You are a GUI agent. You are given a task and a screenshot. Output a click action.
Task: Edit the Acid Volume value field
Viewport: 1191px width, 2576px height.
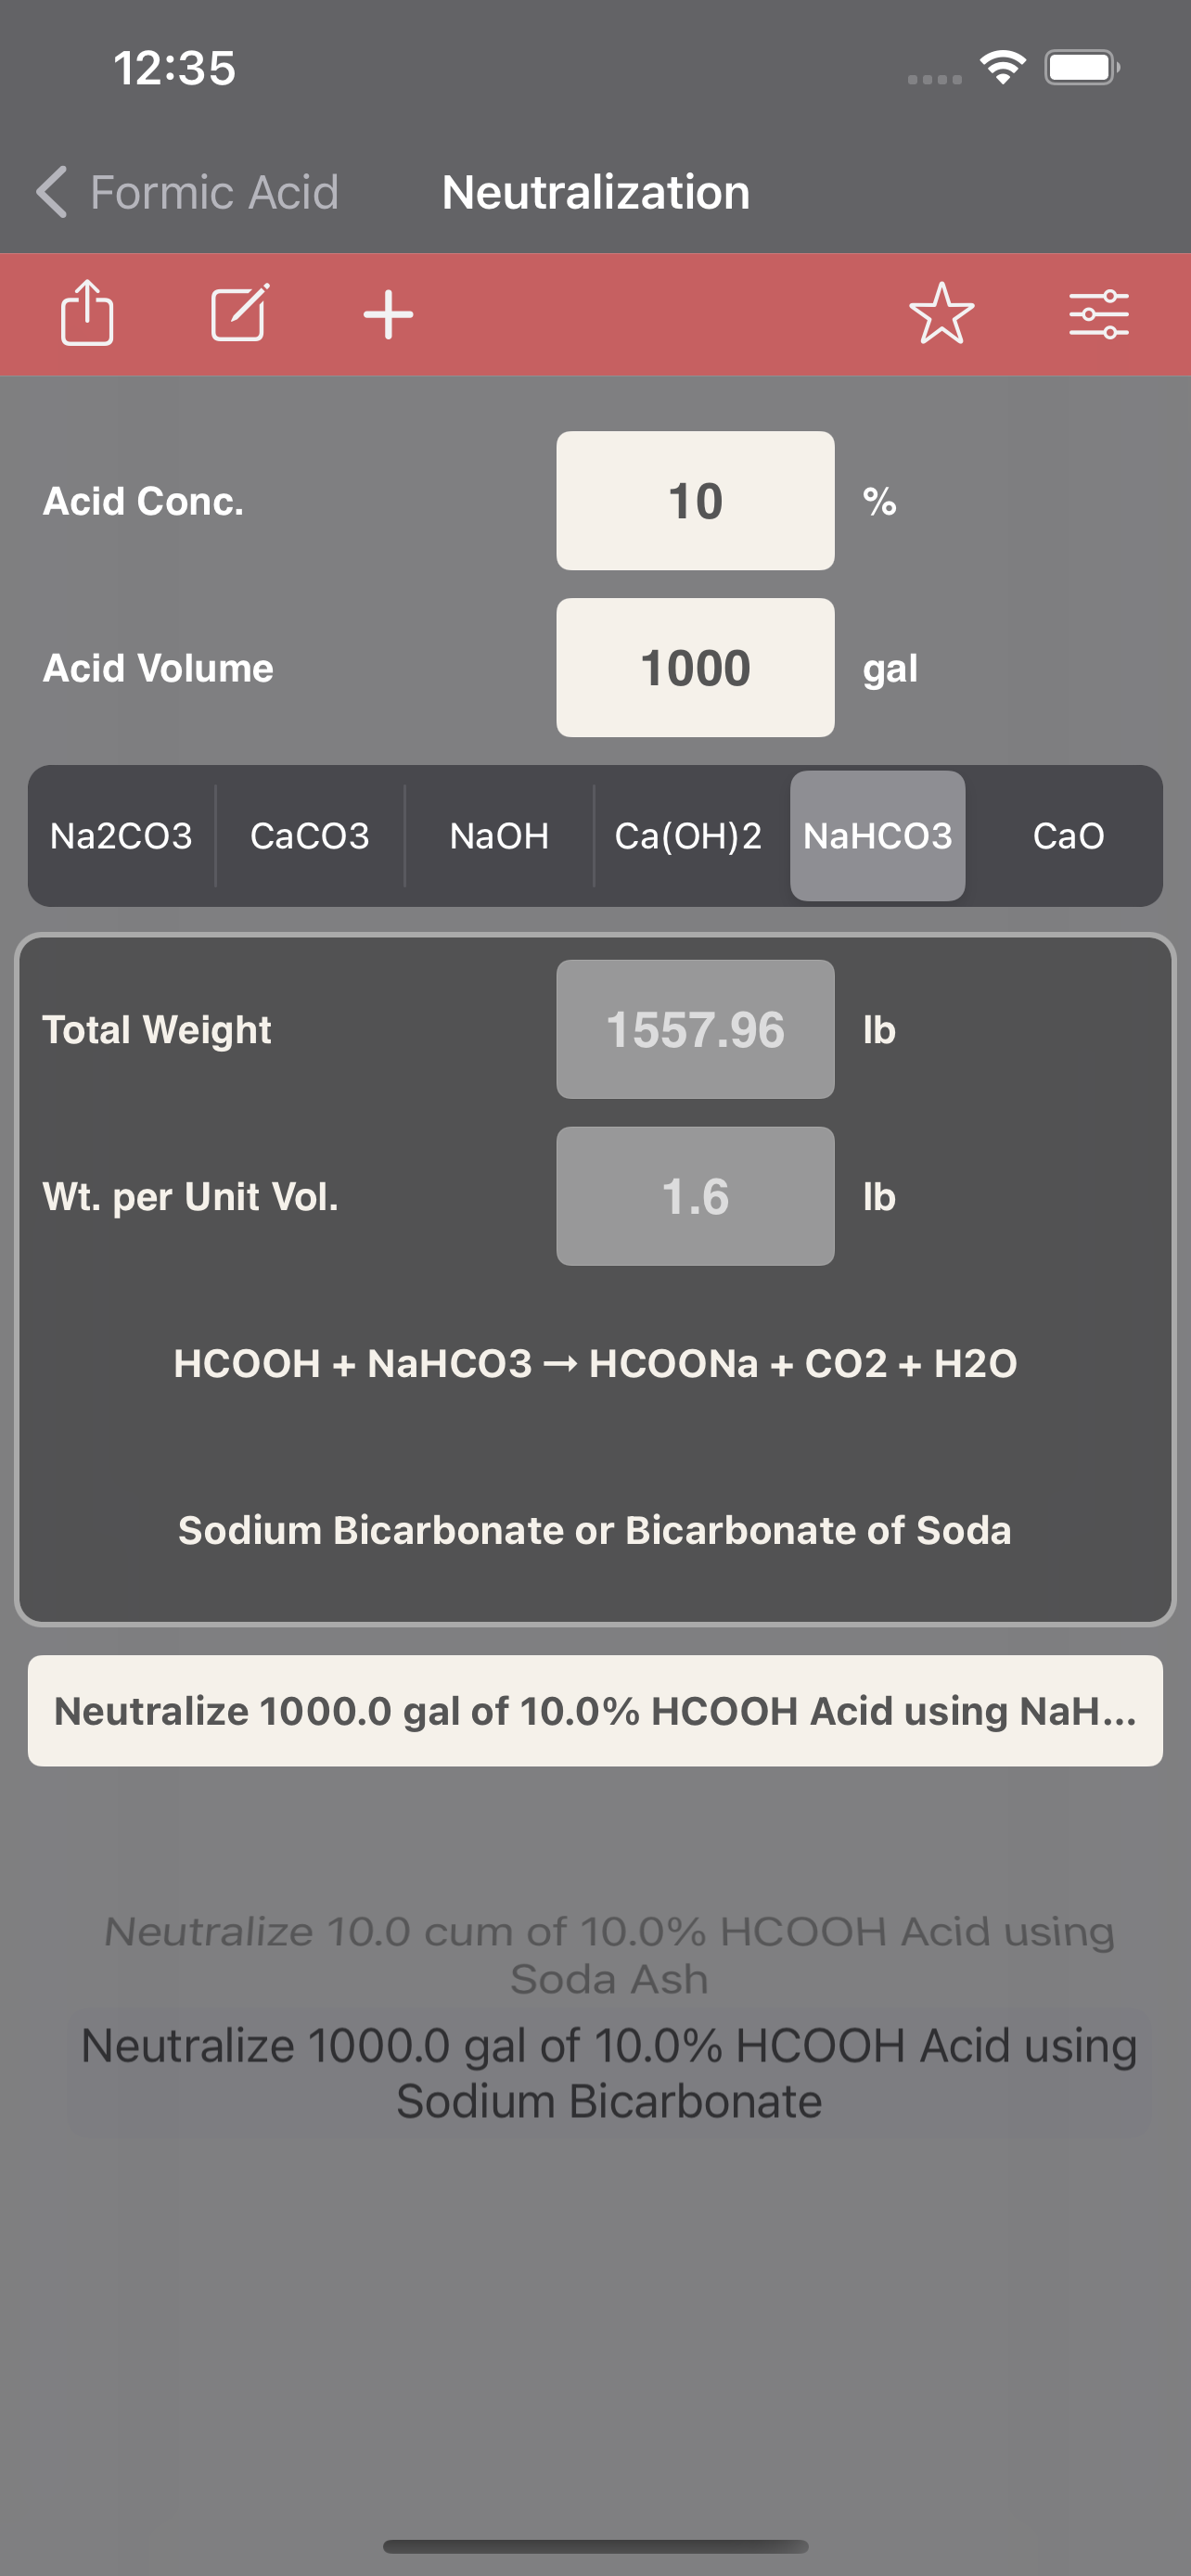(695, 668)
